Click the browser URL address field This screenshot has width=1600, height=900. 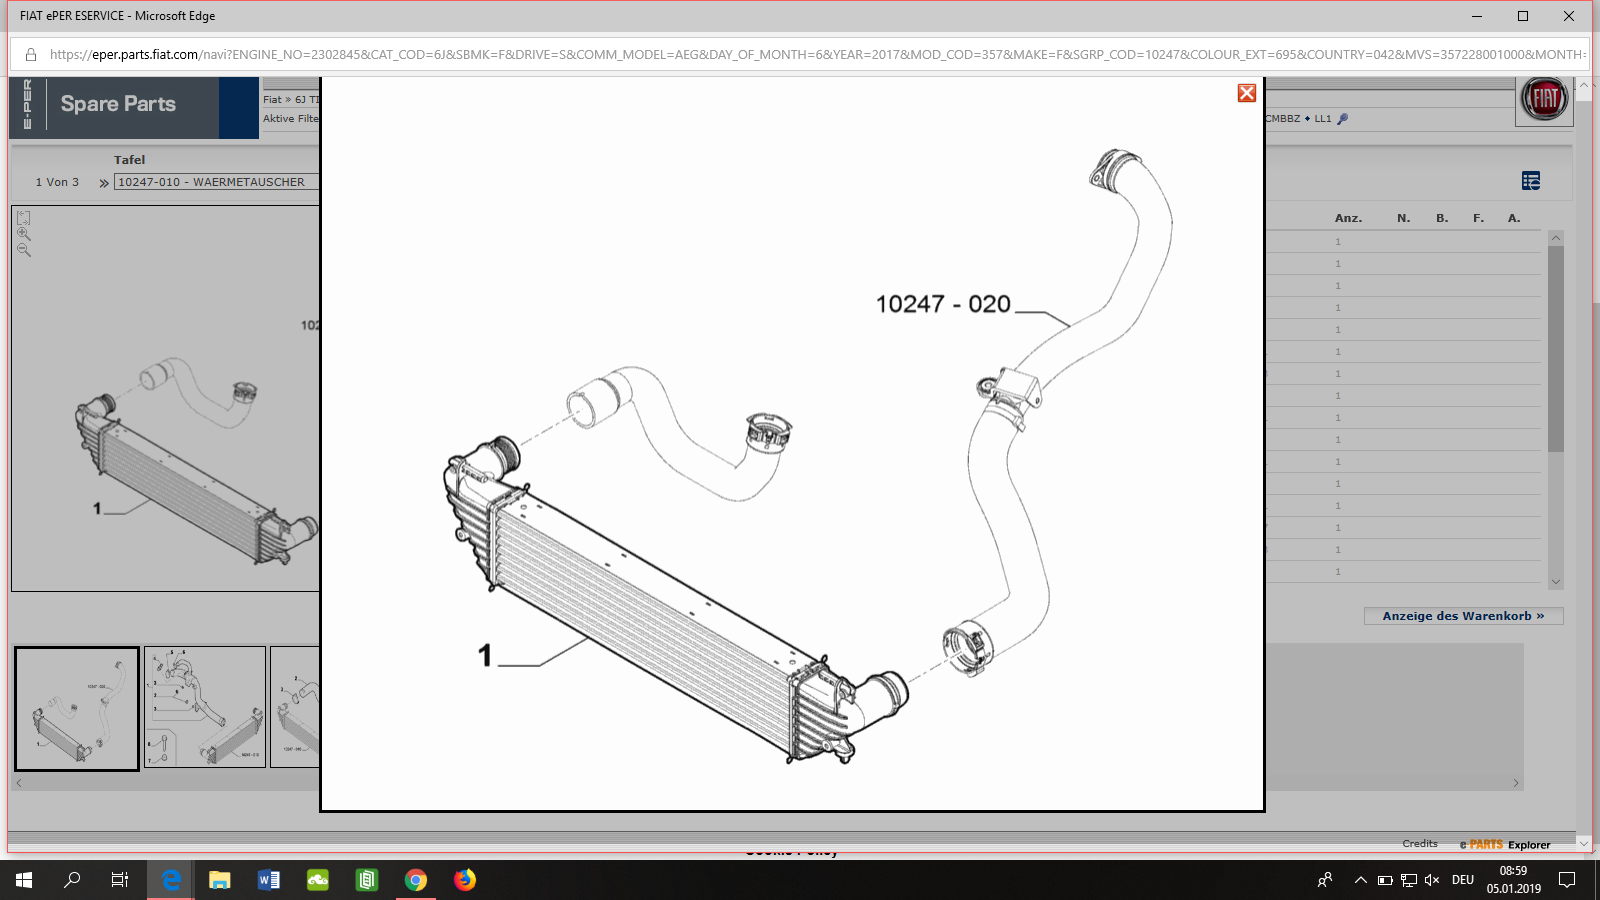coord(800,54)
